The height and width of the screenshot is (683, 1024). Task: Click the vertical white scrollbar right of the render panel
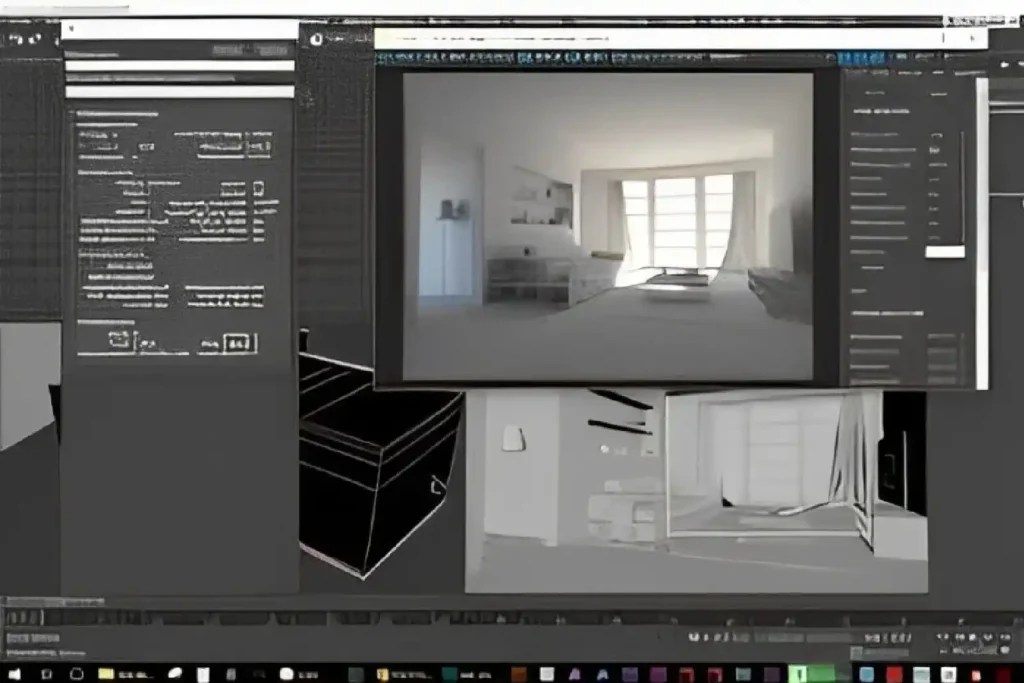(981, 232)
